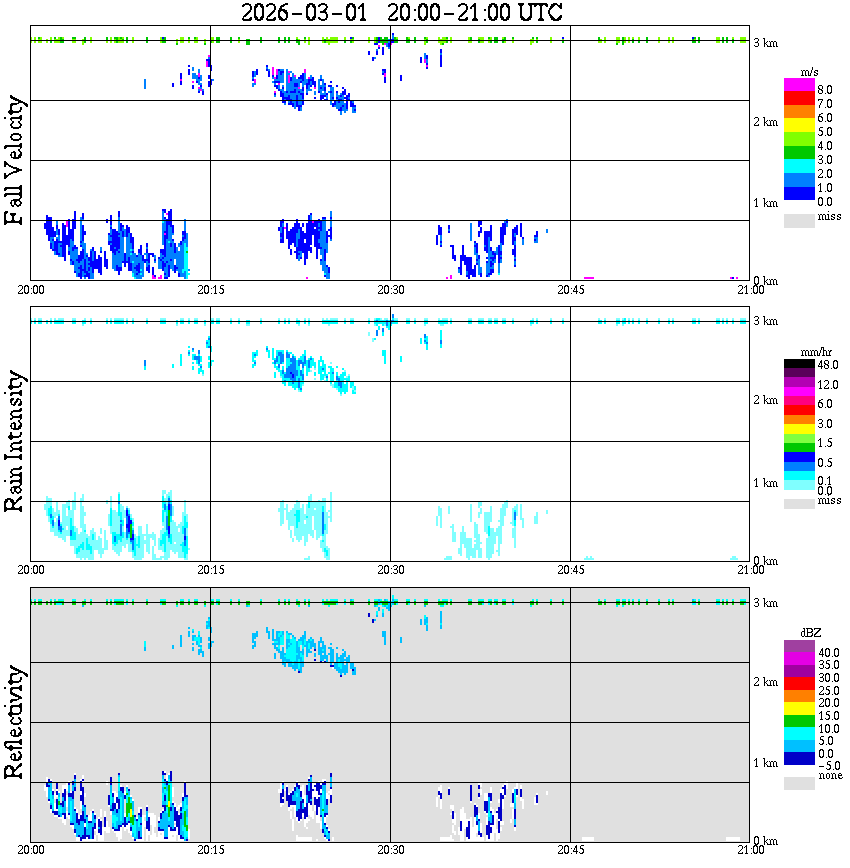Click the 'Reflectivity' axis label
The width and height of the screenshot is (850, 868).
click(14, 722)
